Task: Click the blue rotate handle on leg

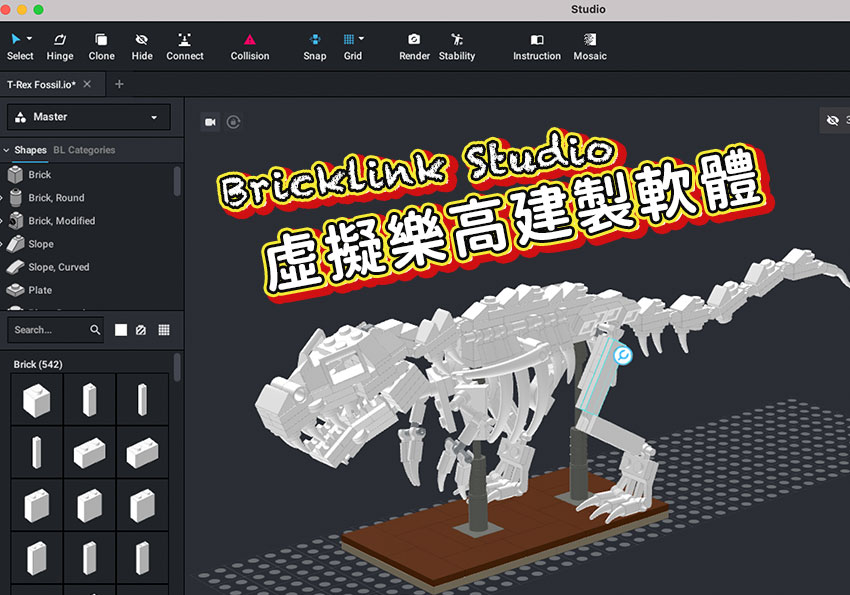Action: 623,355
